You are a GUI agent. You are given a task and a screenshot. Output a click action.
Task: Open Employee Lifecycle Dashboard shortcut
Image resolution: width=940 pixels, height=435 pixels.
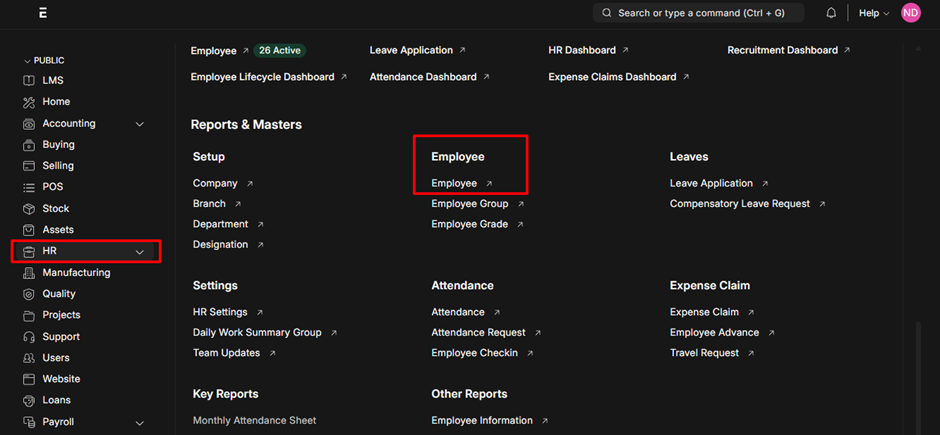[262, 77]
